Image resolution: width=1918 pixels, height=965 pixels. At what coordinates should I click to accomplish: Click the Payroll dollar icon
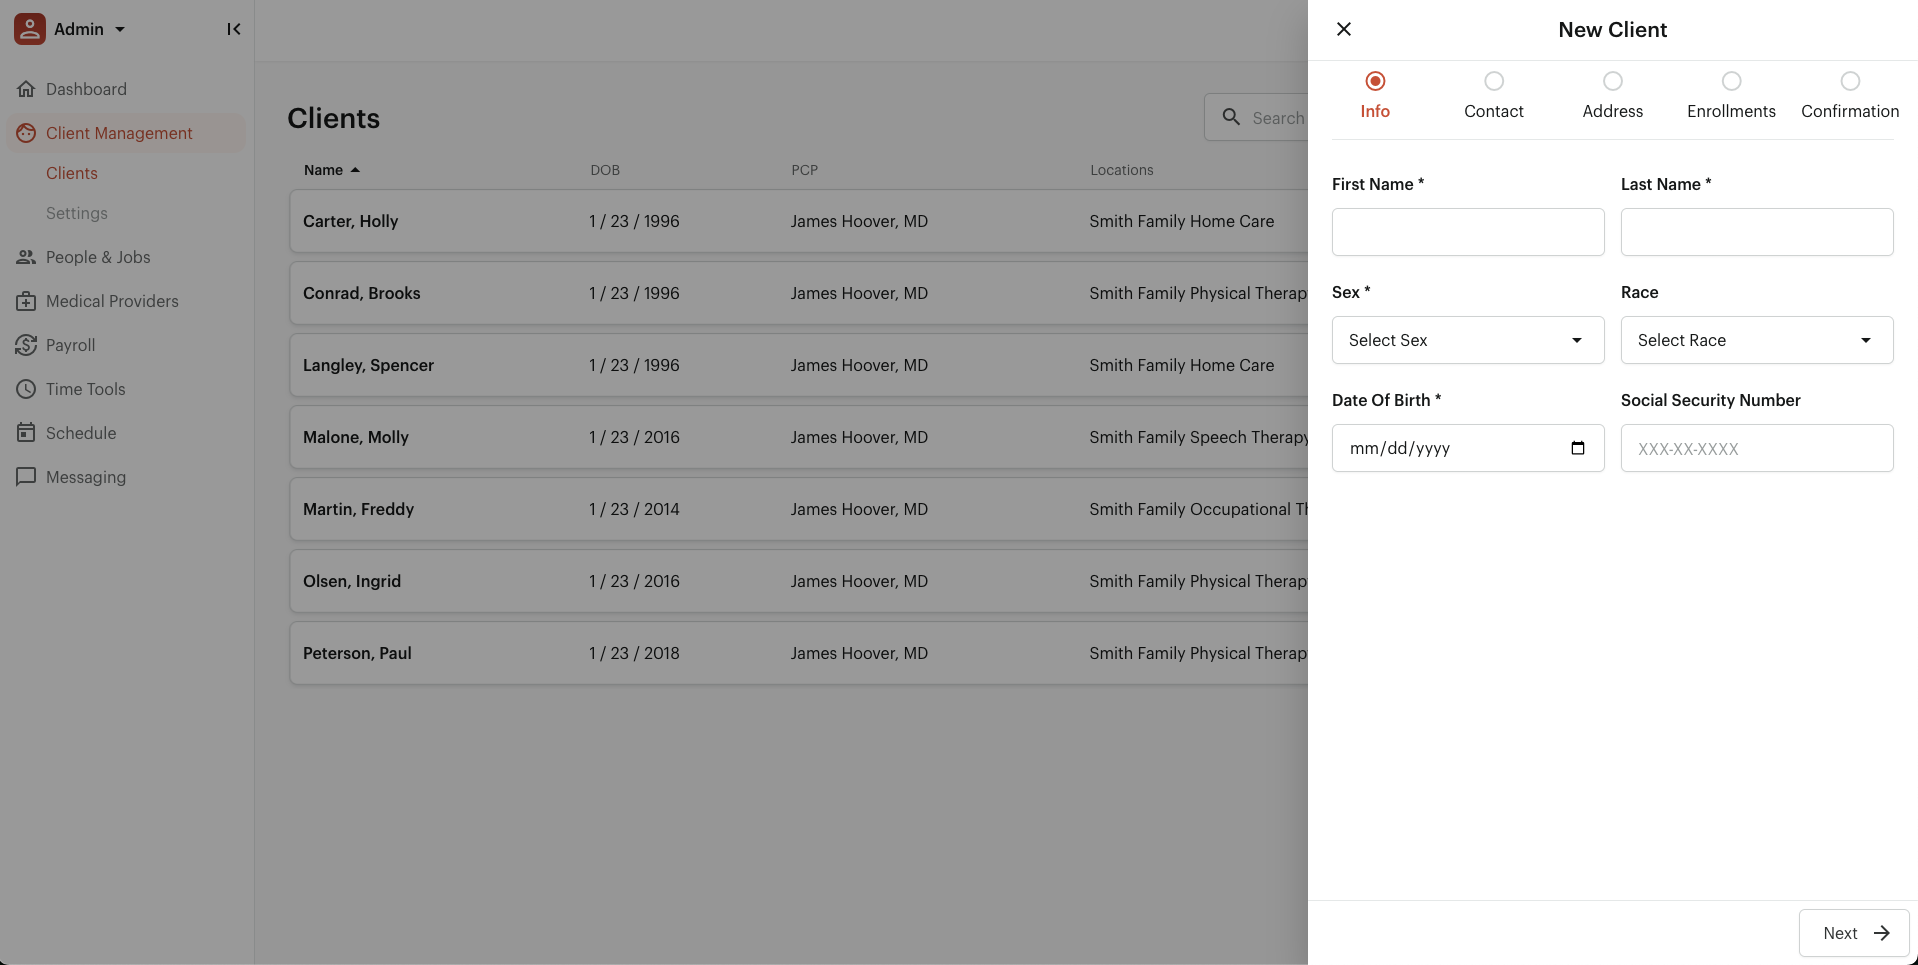point(26,345)
